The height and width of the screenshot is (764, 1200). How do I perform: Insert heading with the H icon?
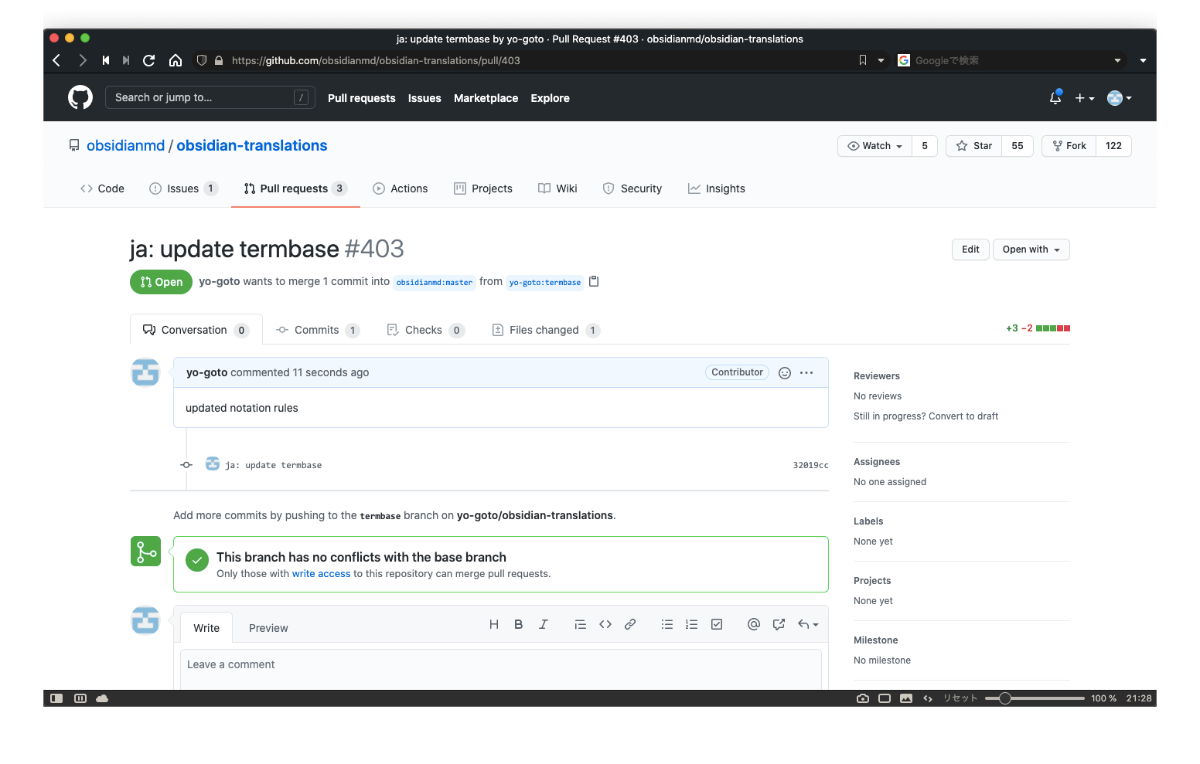(x=494, y=624)
